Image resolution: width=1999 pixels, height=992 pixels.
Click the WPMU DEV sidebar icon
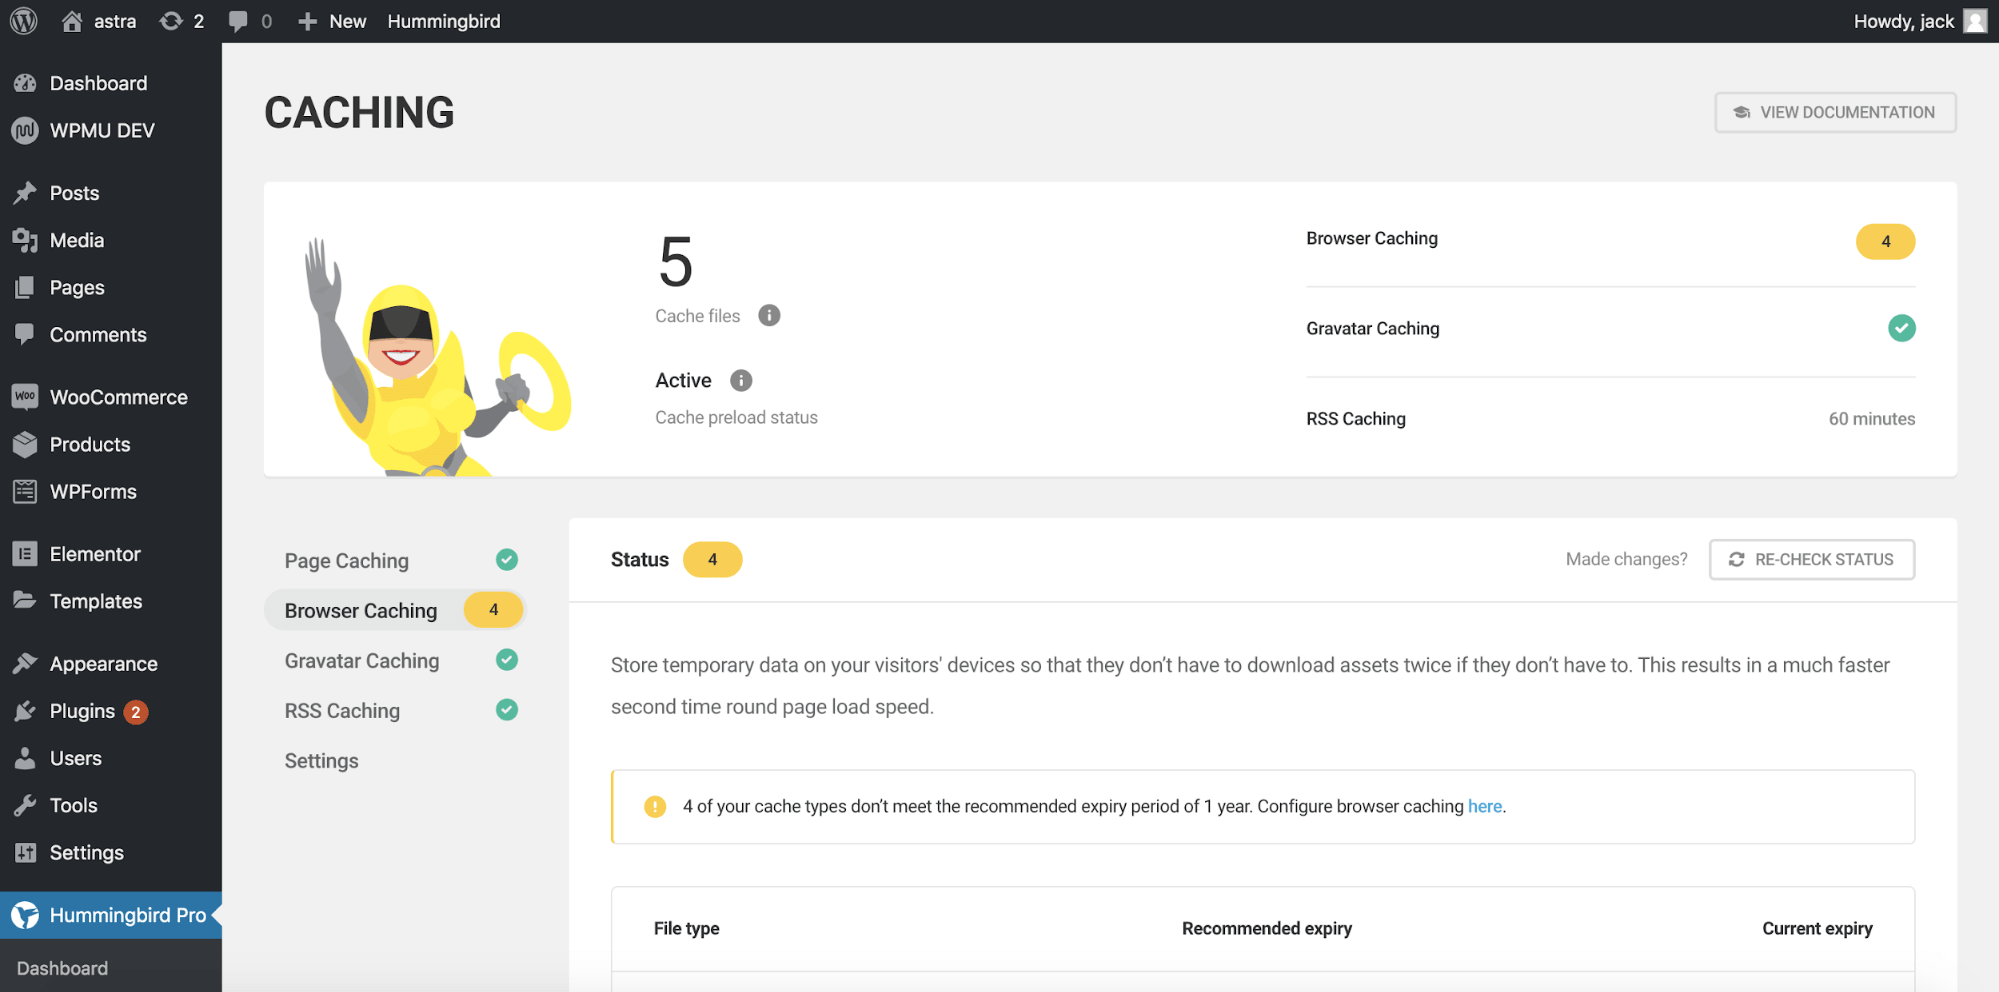[x=24, y=130]
